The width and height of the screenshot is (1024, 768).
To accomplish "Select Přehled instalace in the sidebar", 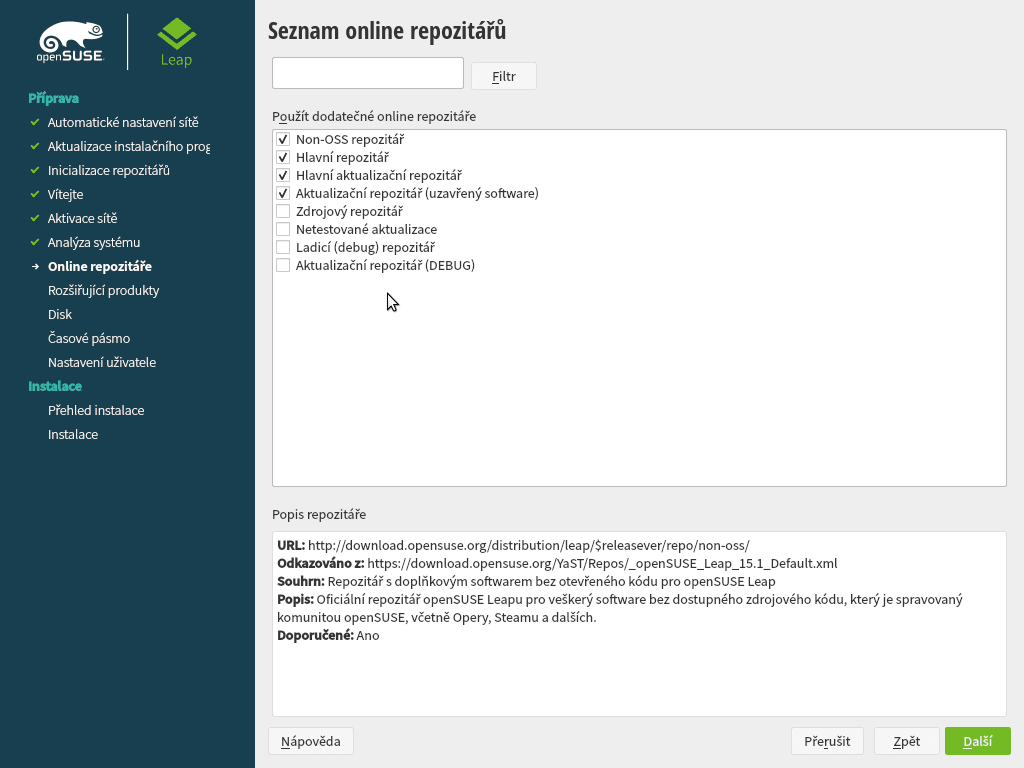I will point(96,410).
